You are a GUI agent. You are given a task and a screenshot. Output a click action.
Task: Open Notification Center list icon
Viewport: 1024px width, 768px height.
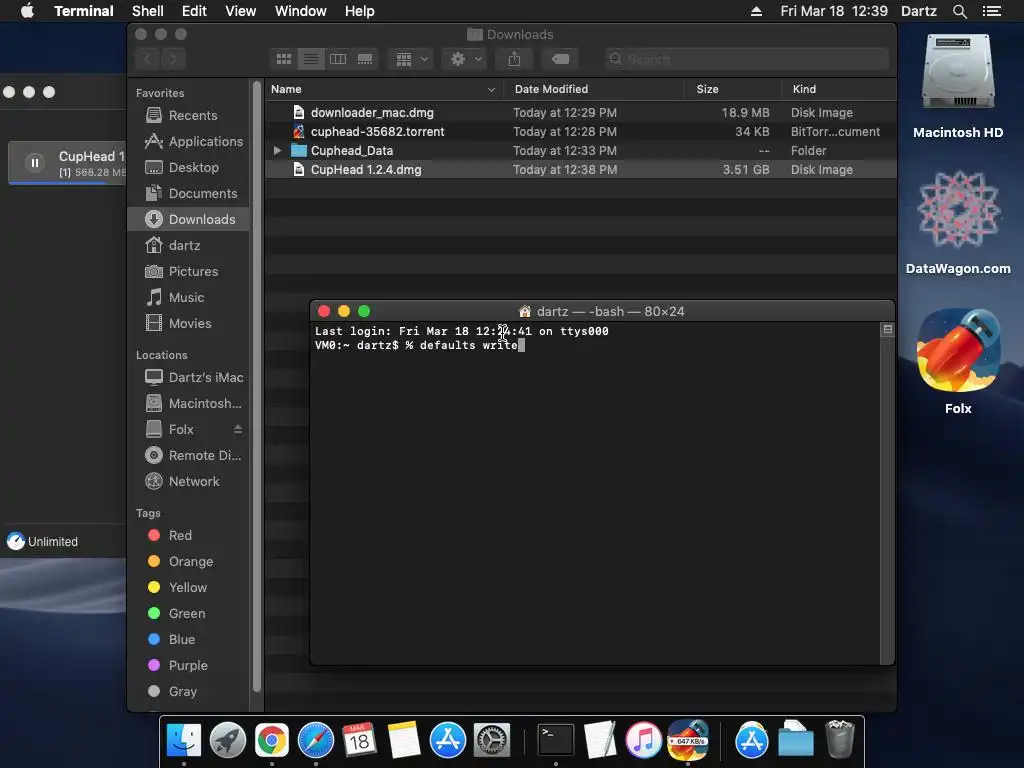point(991,11)
